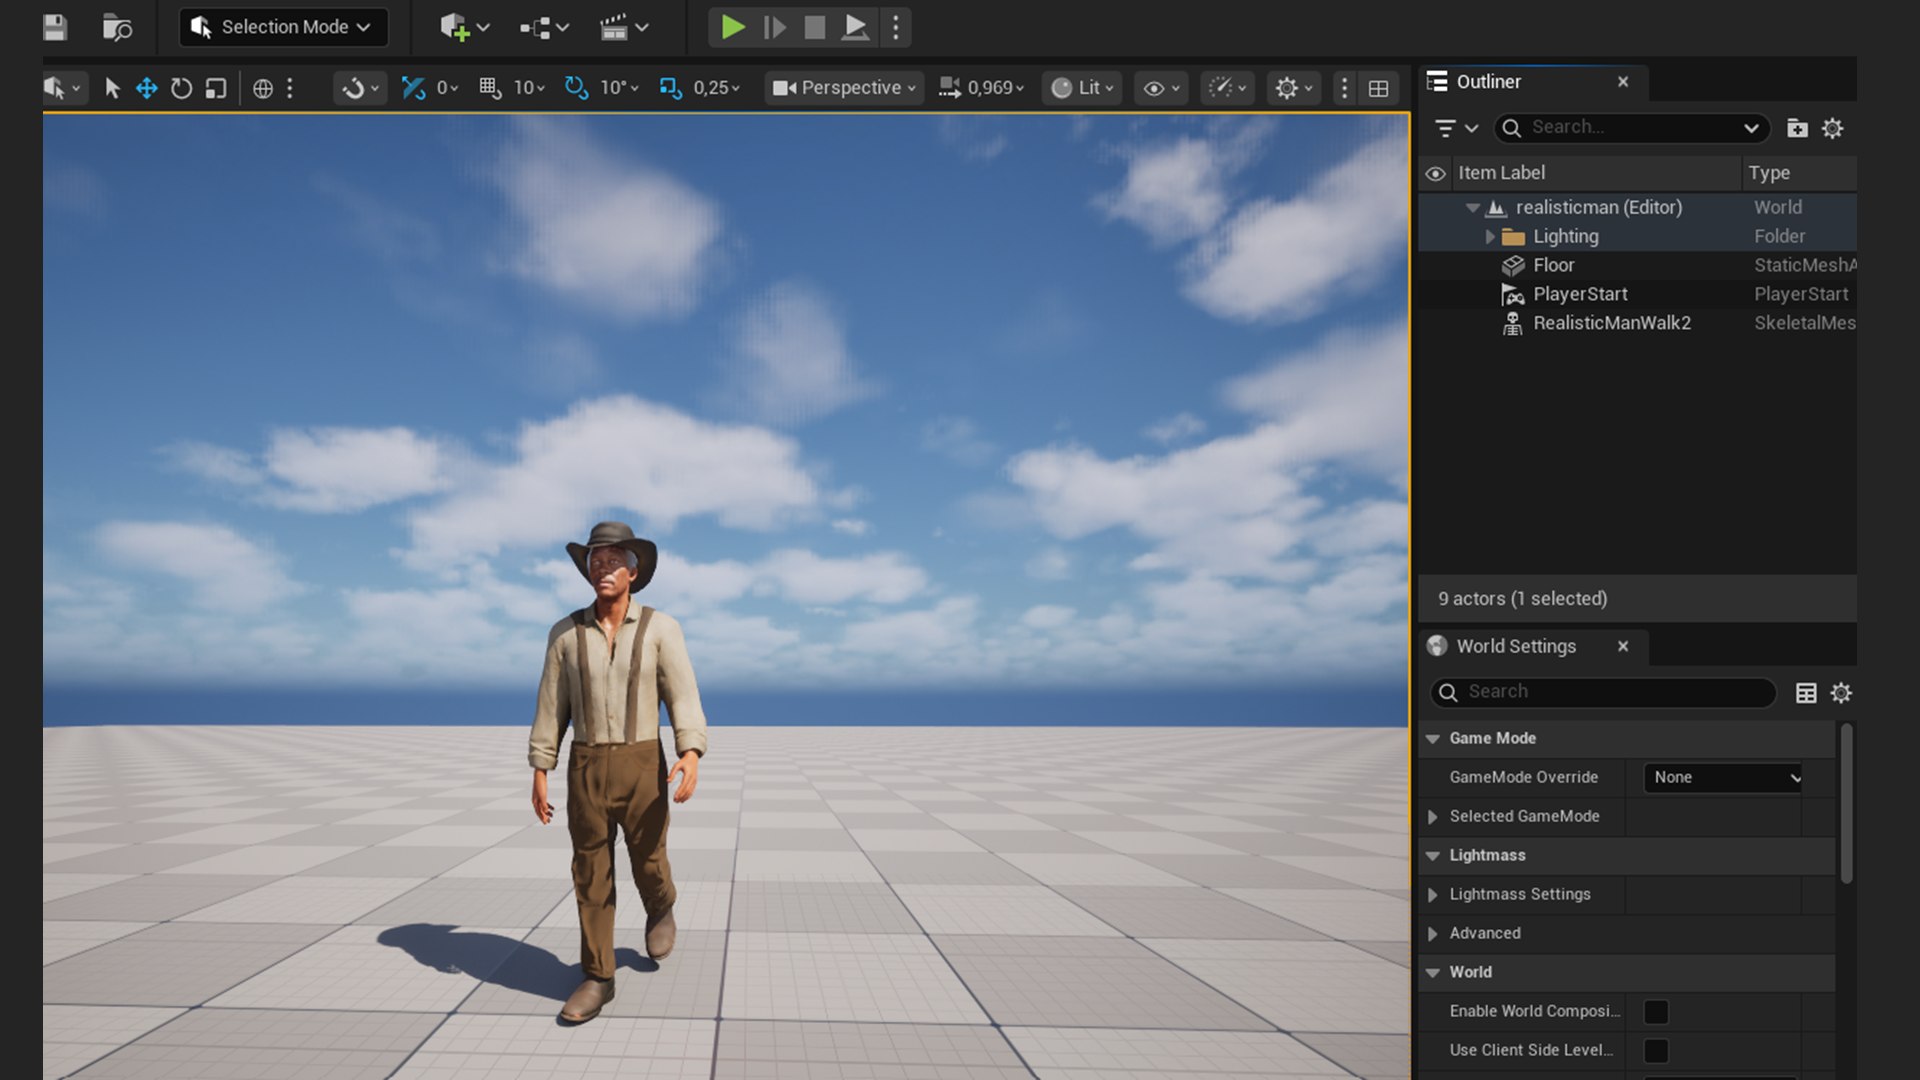Click the Stop simulation square button
Viewport: 1920px width, 1080px height.
815,27
